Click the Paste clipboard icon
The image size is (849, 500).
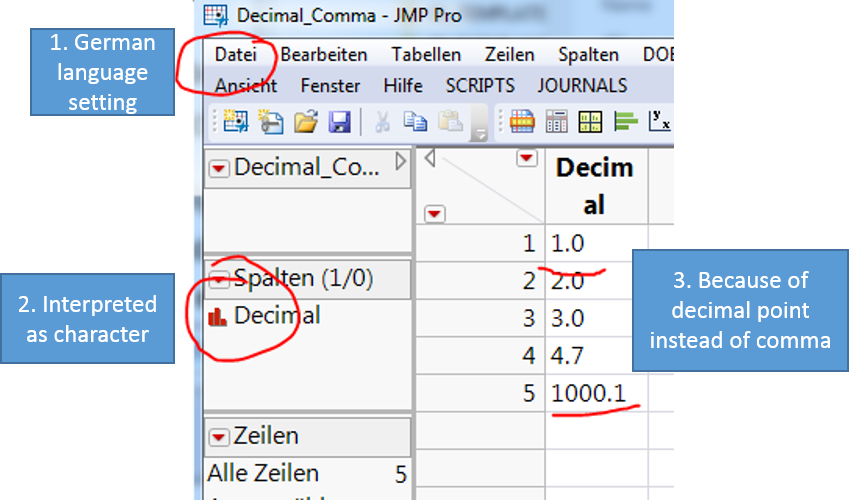(x=450, y=121)
